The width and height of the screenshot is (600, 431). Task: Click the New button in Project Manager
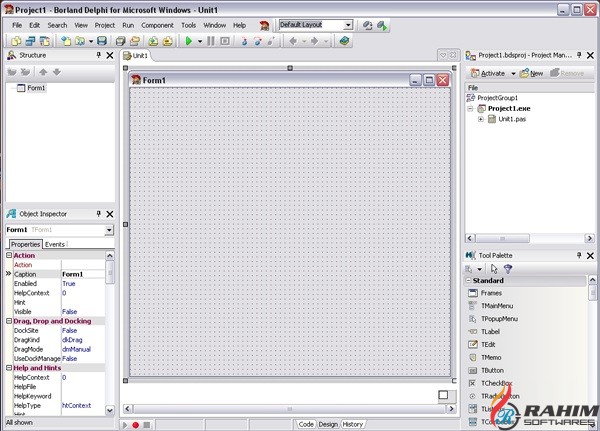click(532, 73)
